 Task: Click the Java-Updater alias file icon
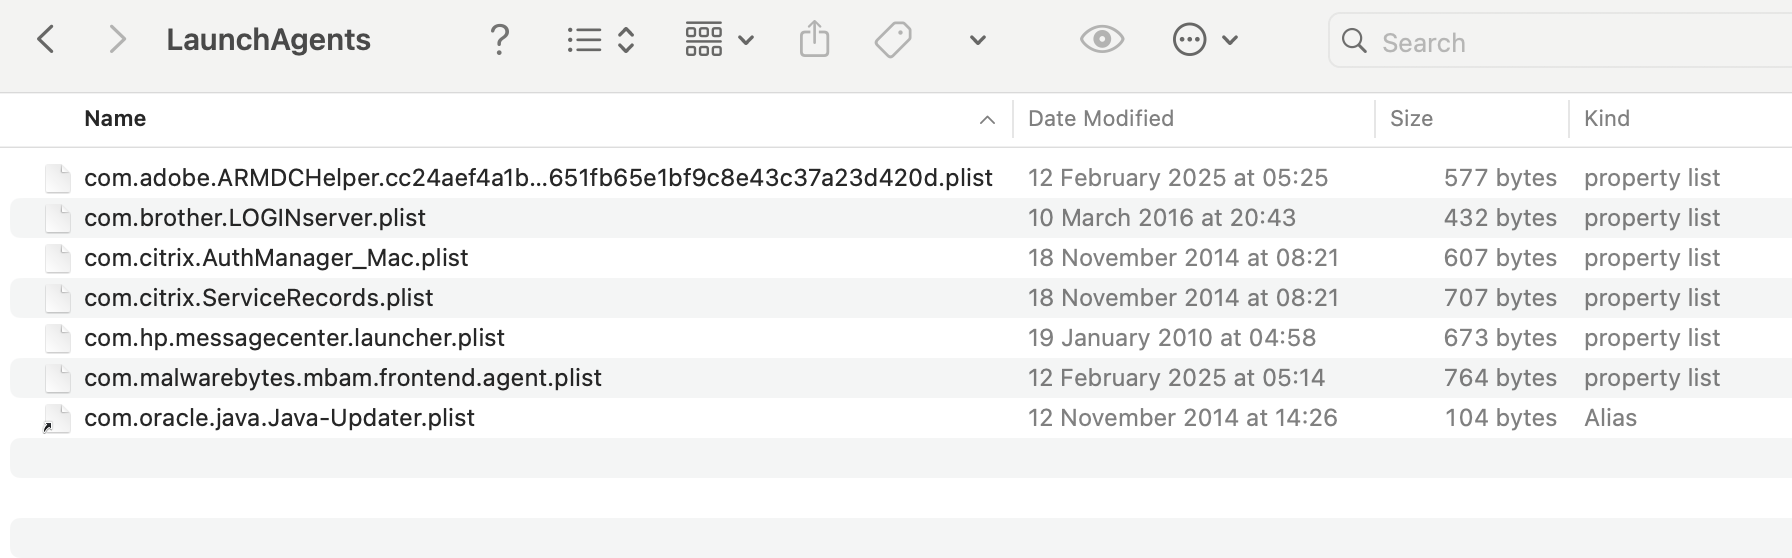click(57, 418)
